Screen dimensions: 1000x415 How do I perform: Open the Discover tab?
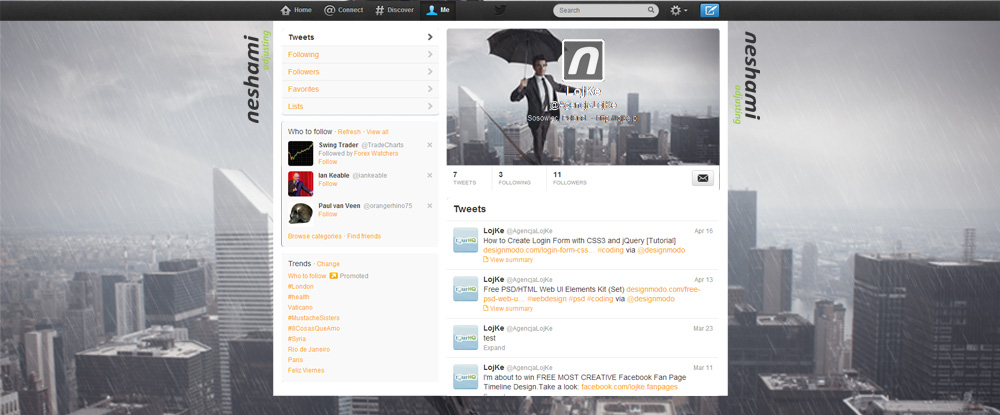tap(394, 10)
